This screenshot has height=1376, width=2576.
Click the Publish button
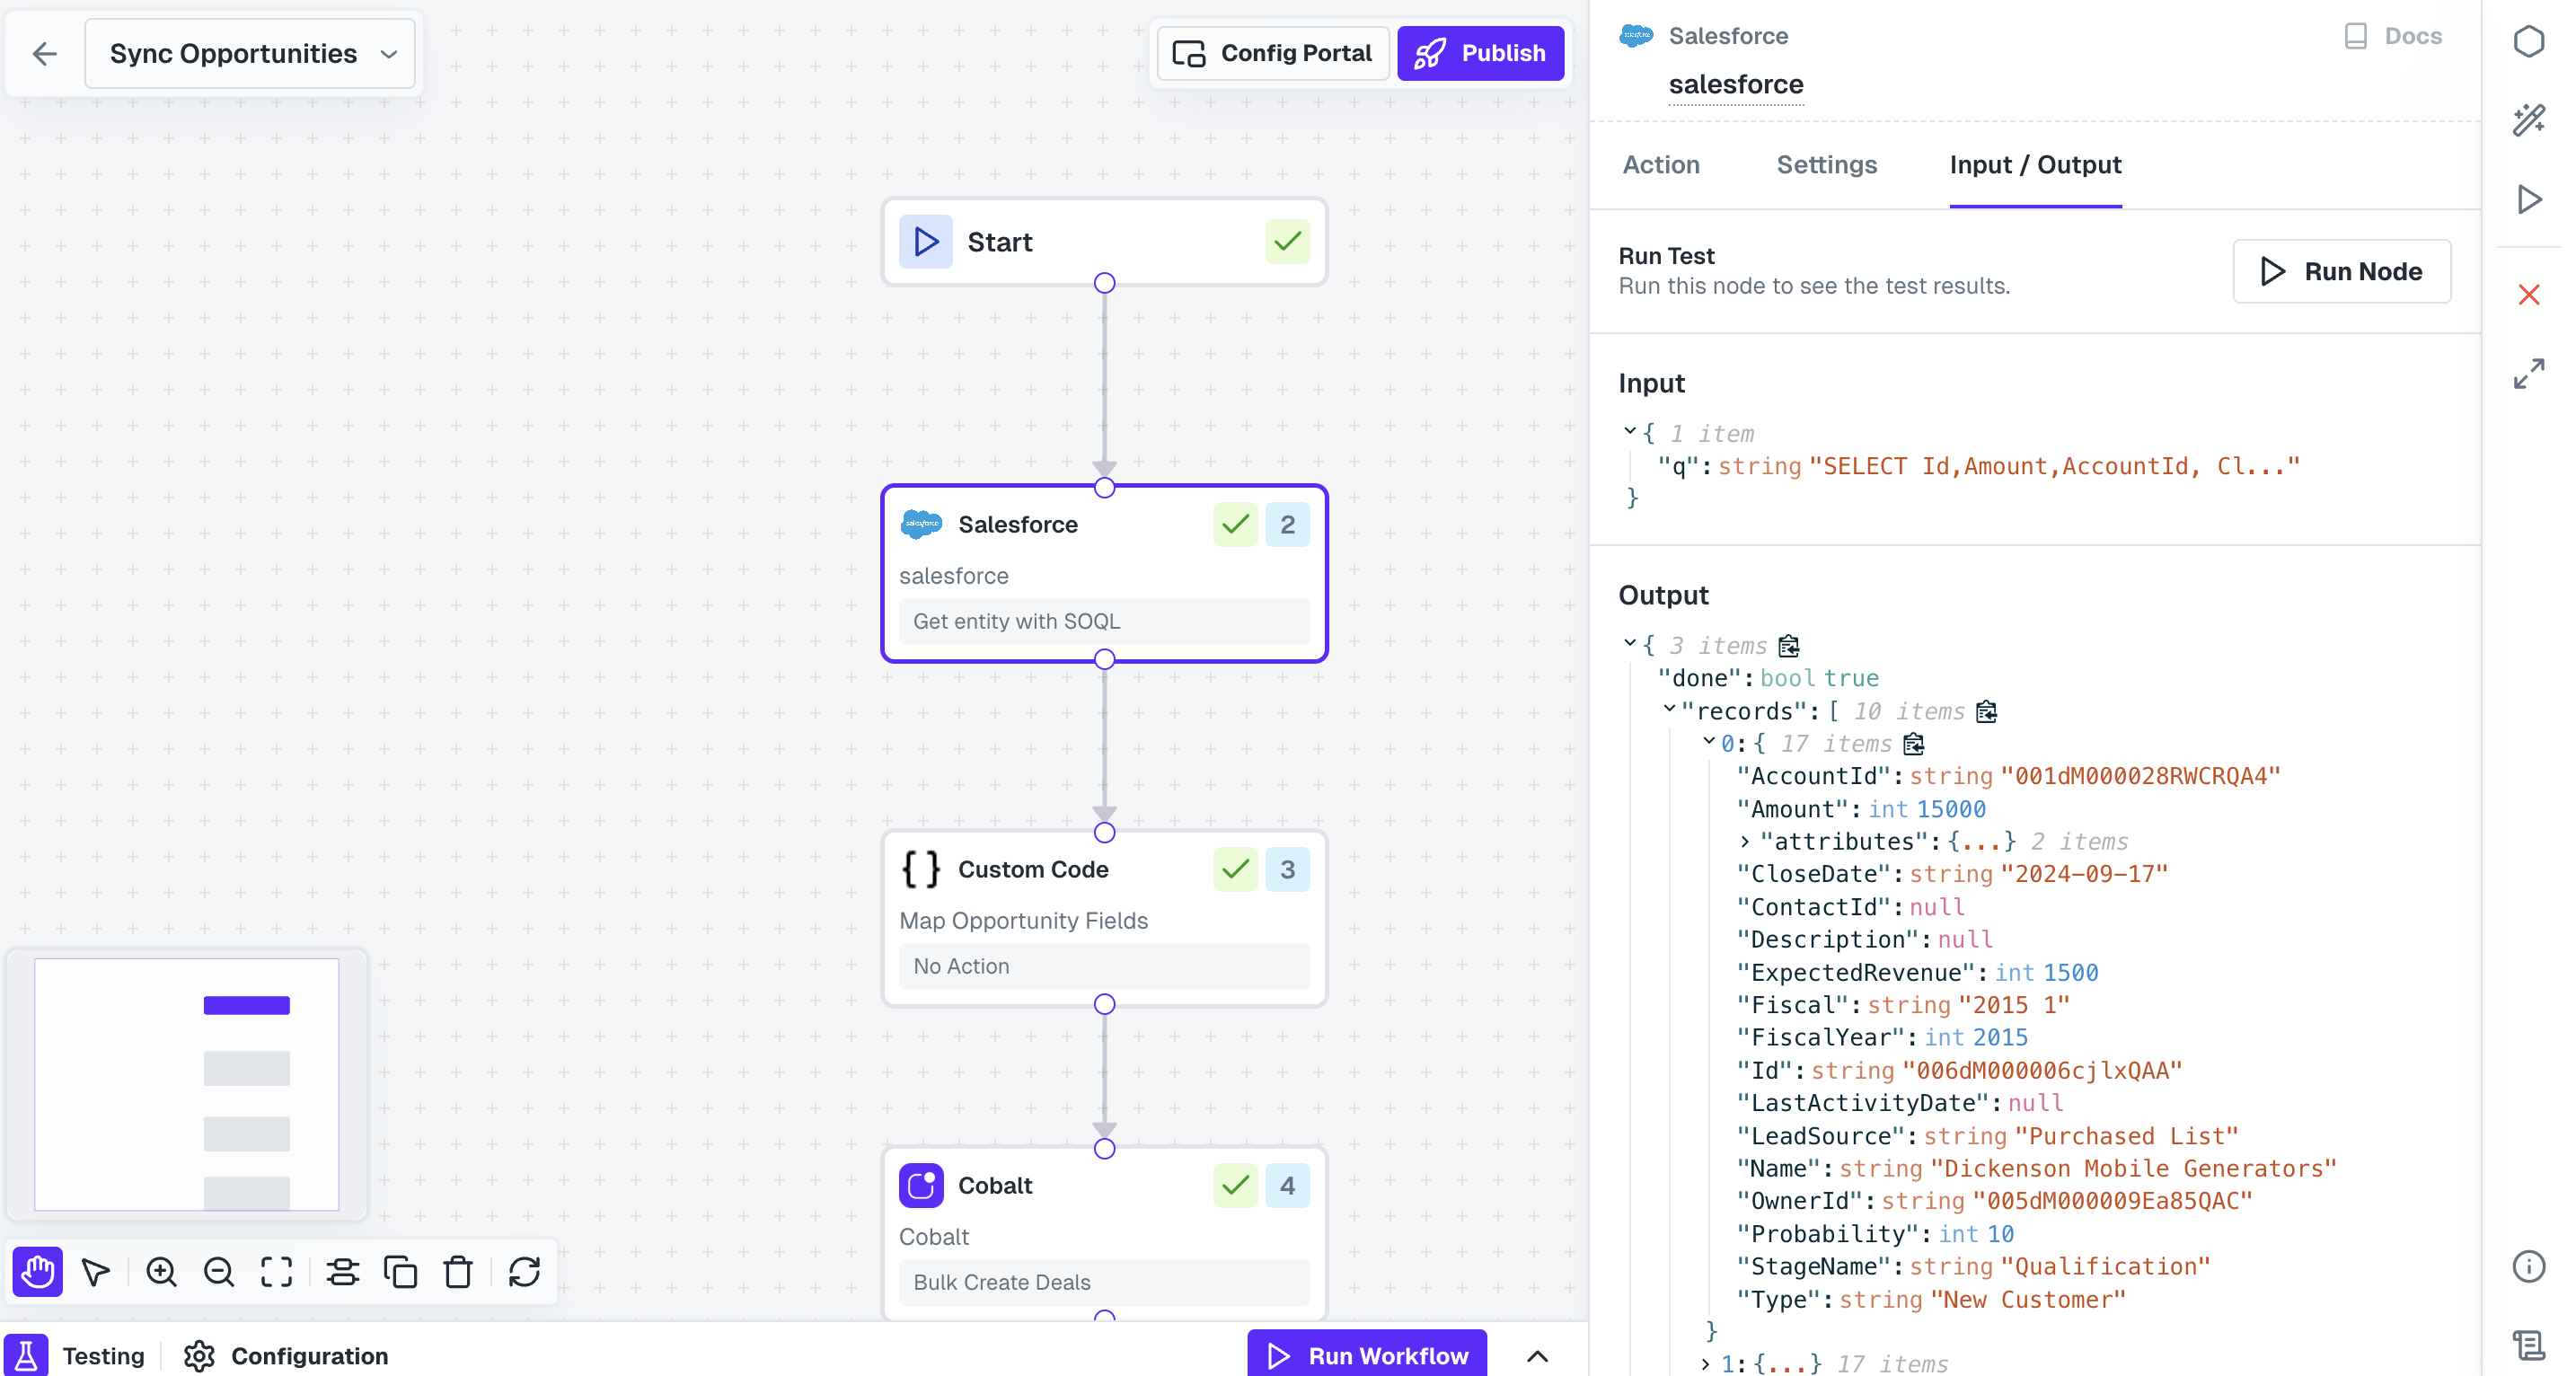(1480, 54)
